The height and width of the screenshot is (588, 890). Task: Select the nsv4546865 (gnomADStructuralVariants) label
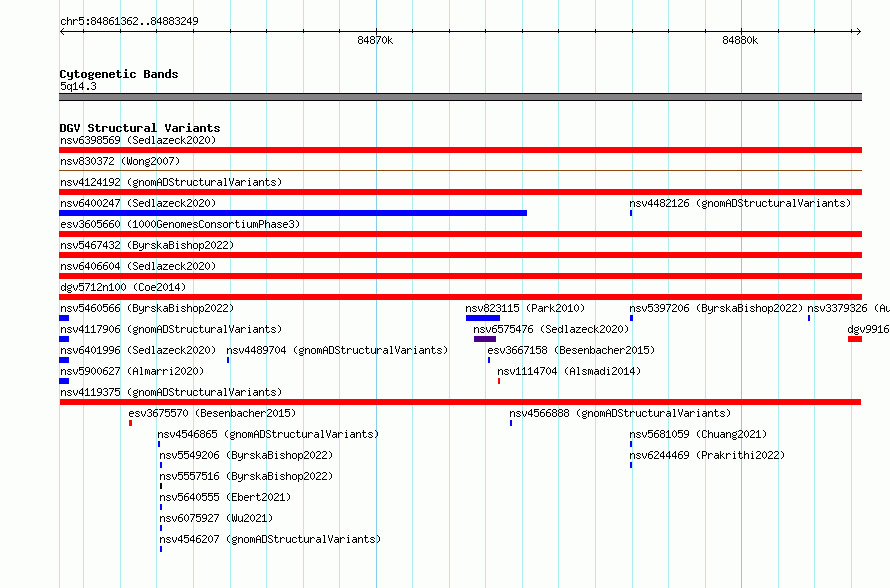point(268,434)
